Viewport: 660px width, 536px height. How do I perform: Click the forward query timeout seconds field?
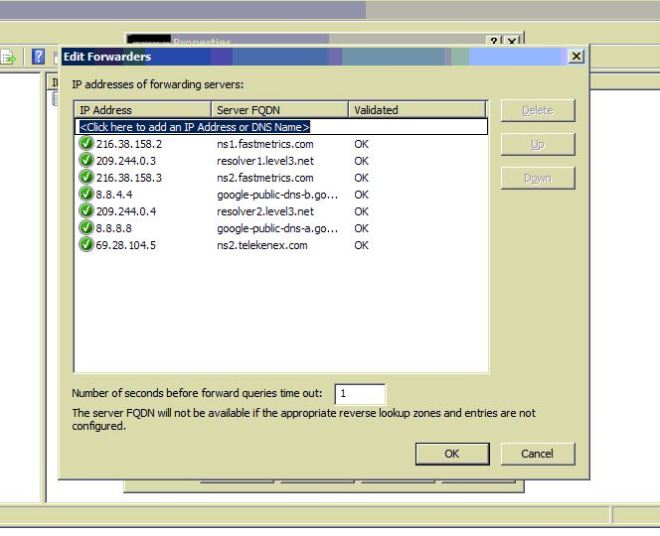pyautogui.click(x=360, y=394)
